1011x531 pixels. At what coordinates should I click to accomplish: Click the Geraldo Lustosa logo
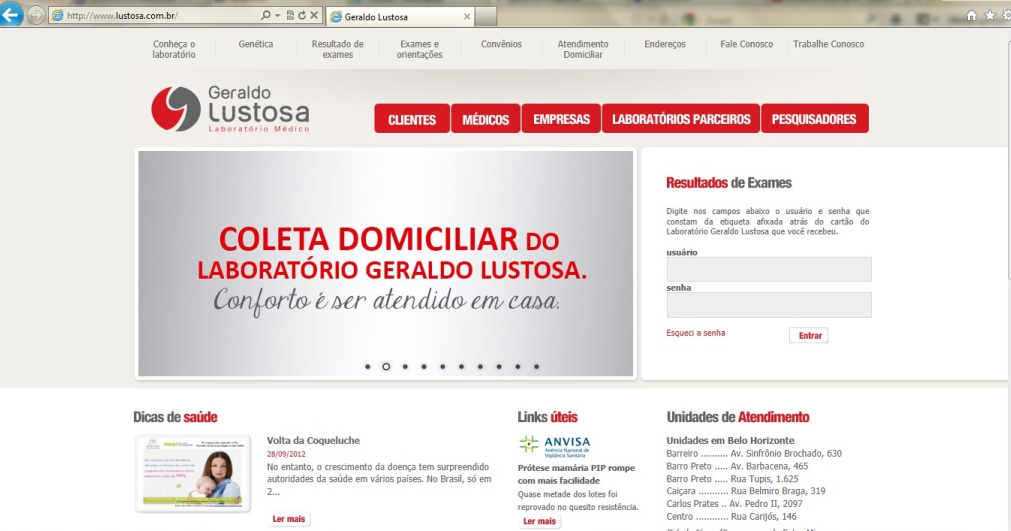coord(230,109)
